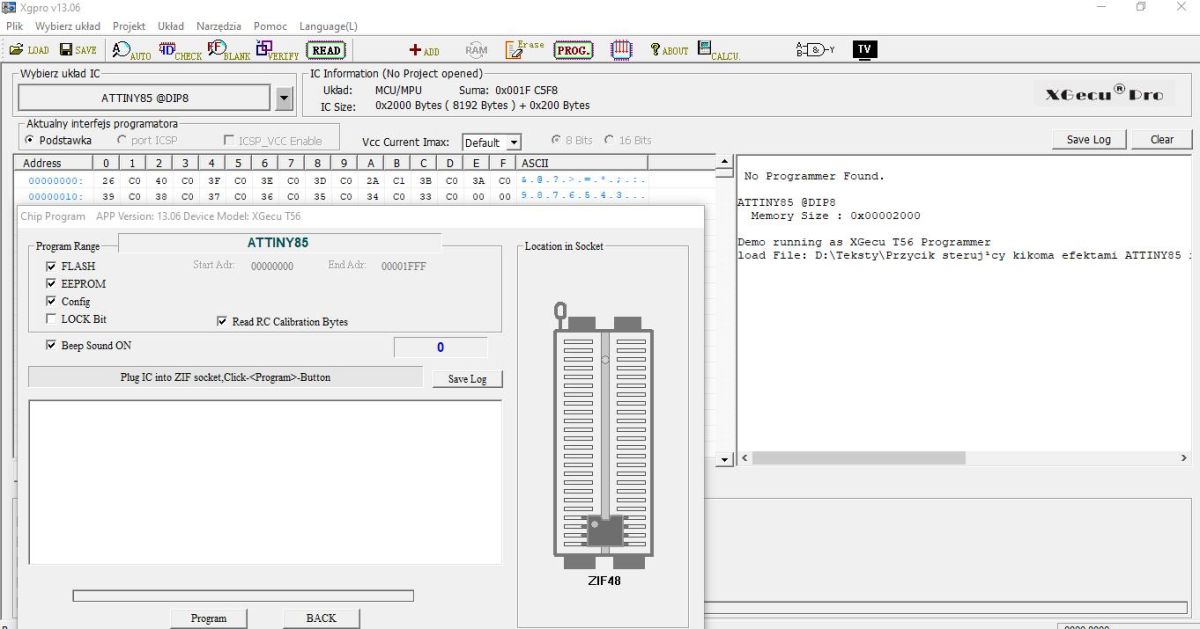Open the CALCU. calculator tool

pyautogui.click(x=719, y=50)
